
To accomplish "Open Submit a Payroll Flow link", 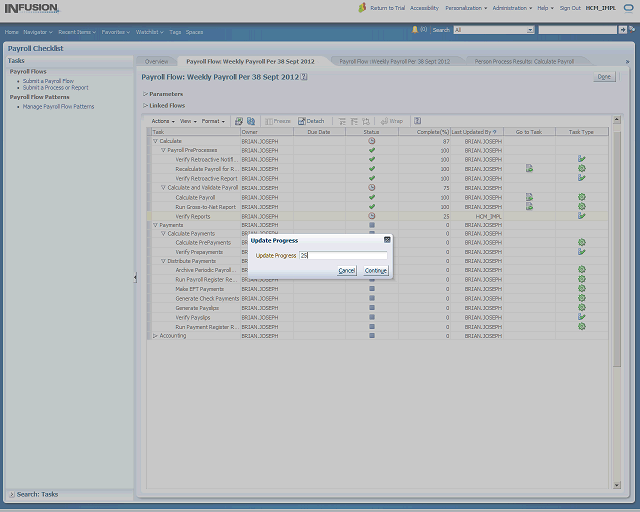I will click(48, 81).
